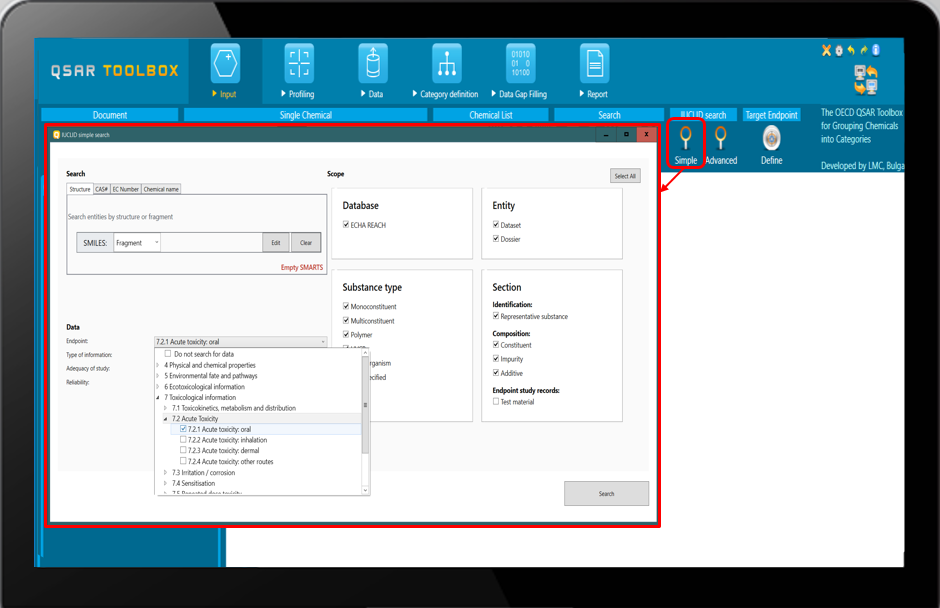The image size is (940, 608).
Task: Click the 'Empty SMARTS' red text
Action: pos(302,267)
